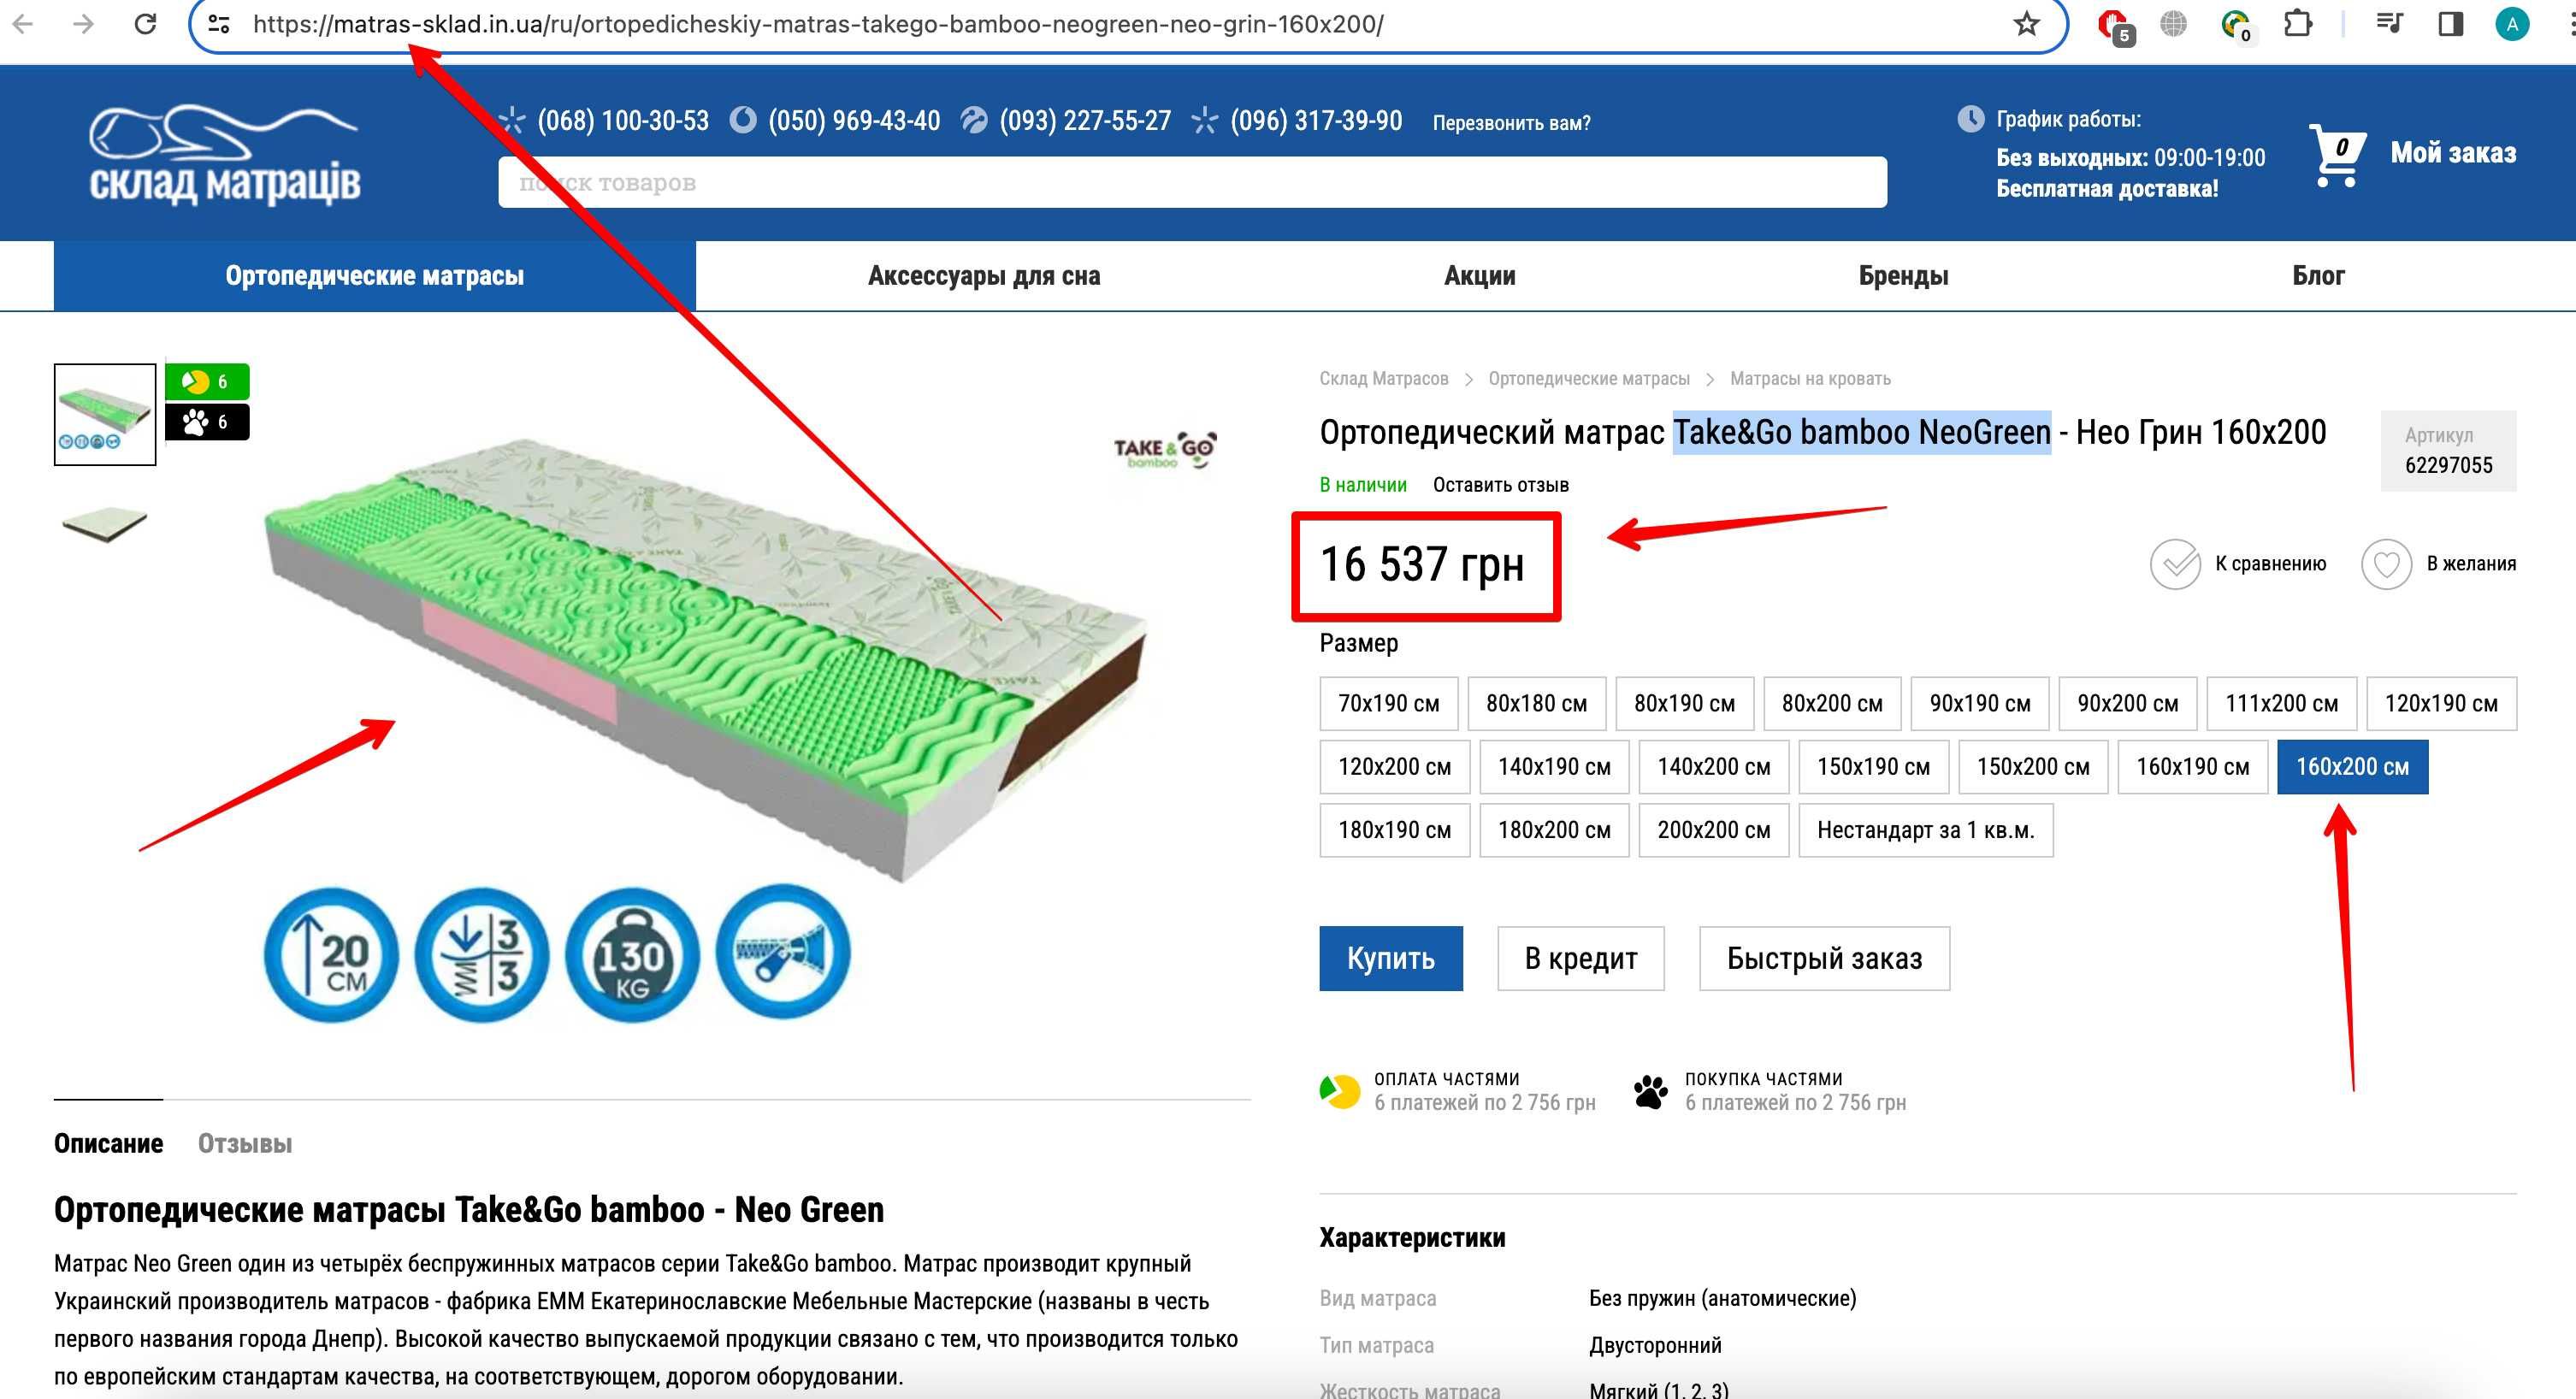
Task: Pick size 160x190 см
Action: [2193, 767]
